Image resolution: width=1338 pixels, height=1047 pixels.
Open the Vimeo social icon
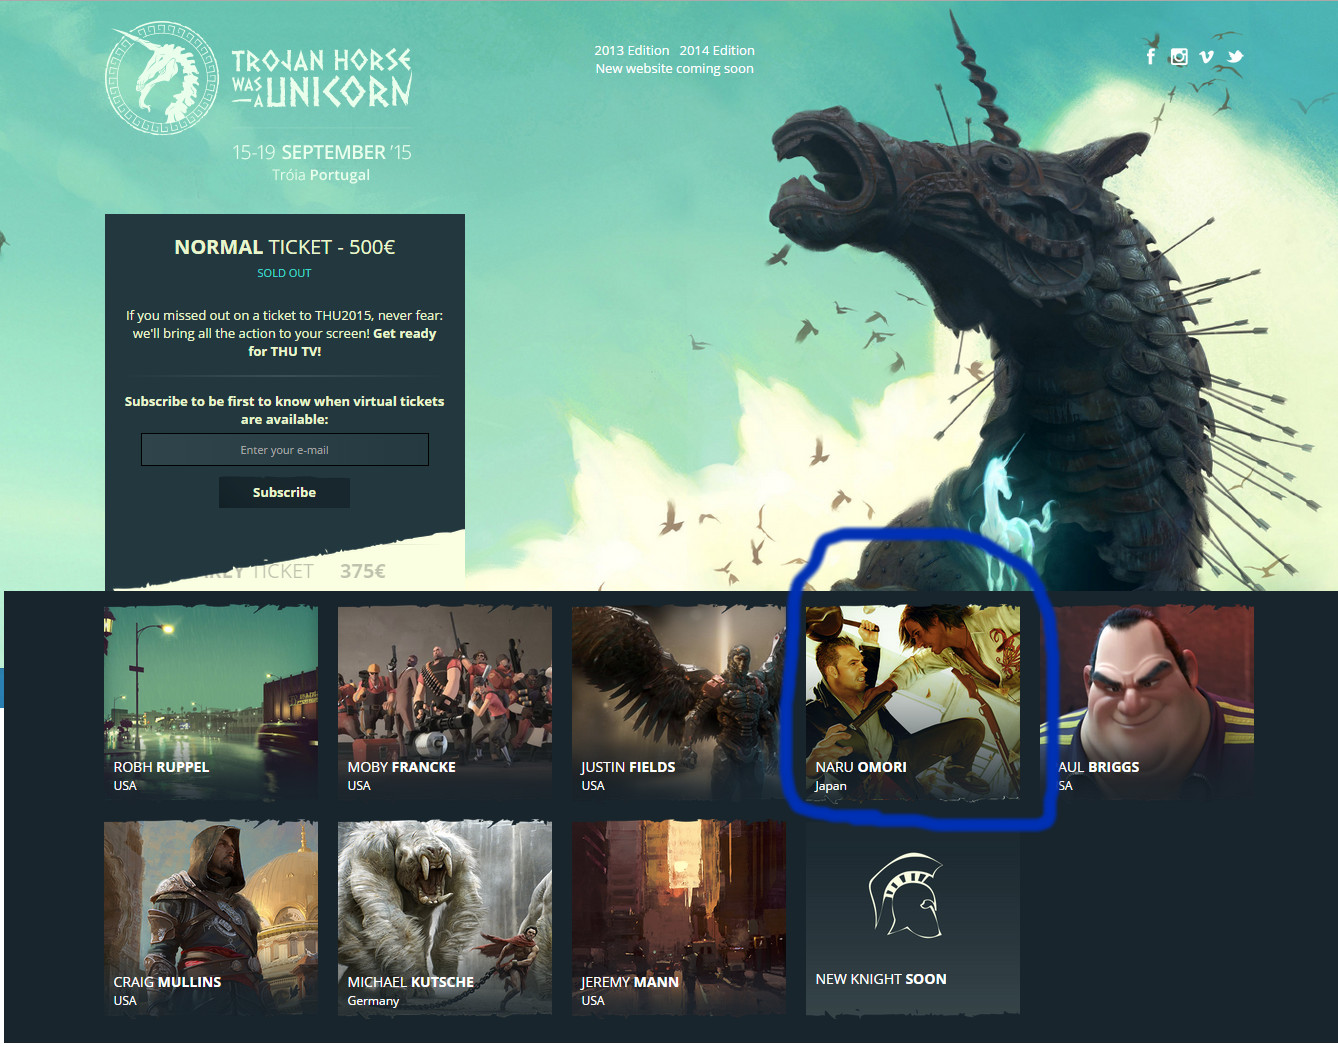tap(1207, 57)
